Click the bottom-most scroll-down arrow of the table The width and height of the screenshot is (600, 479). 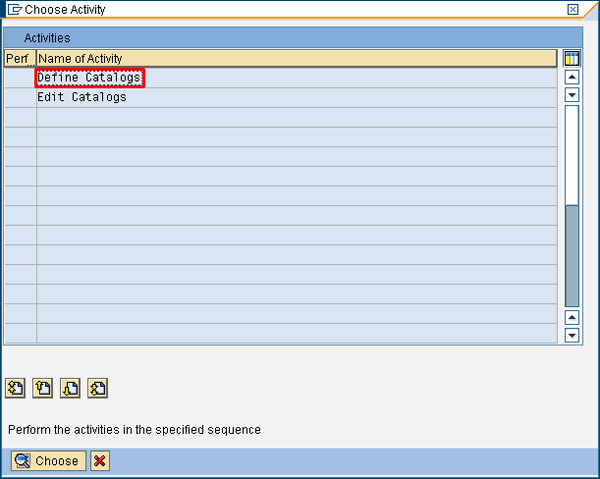click(x=572, y=335)
